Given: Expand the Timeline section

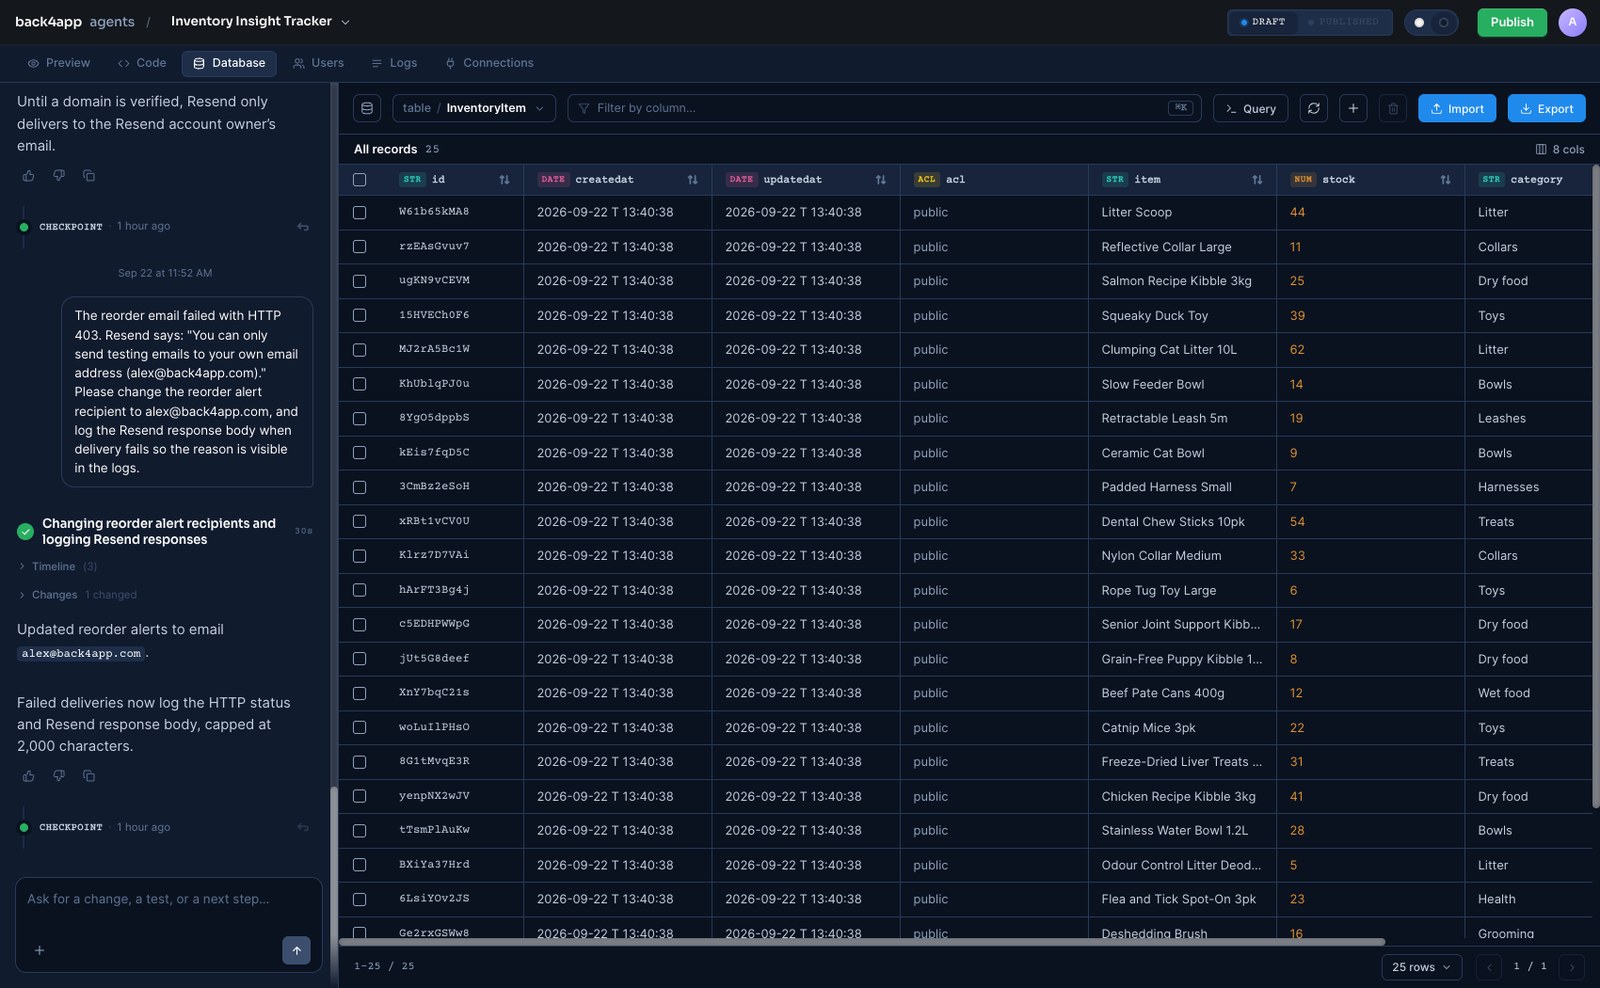Looking at the screenshot, I should point(58,567).
